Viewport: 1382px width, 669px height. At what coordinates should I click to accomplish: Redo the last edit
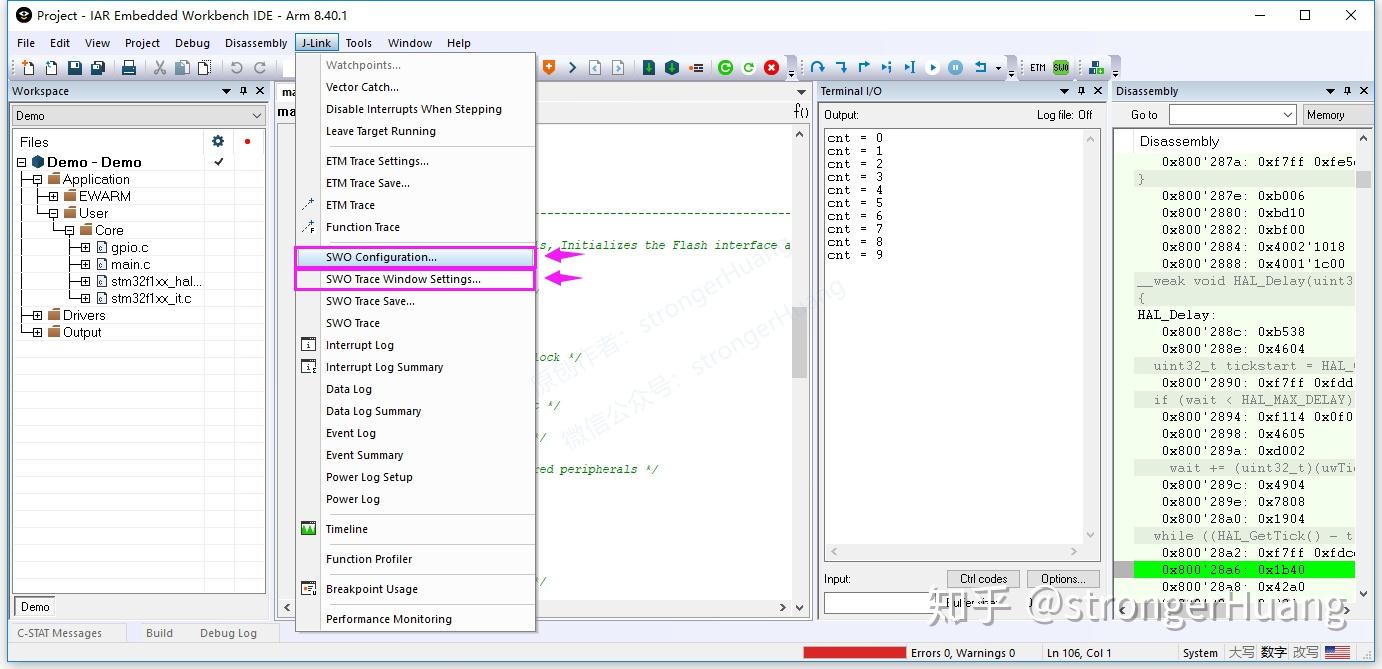[x=260, y=67]
